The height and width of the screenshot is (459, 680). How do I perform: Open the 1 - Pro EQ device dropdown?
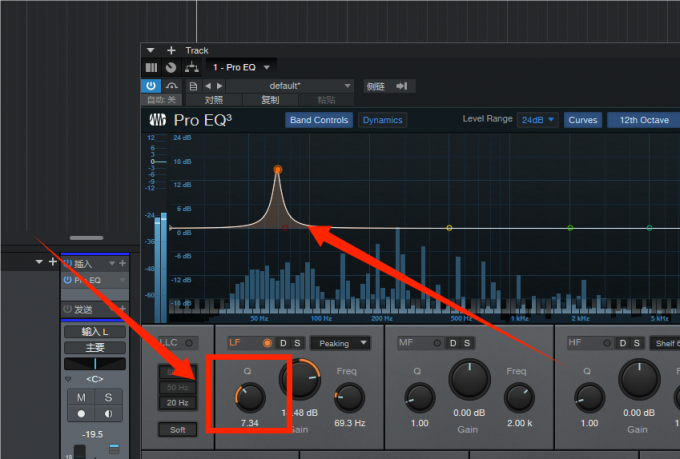coord(241,67)
